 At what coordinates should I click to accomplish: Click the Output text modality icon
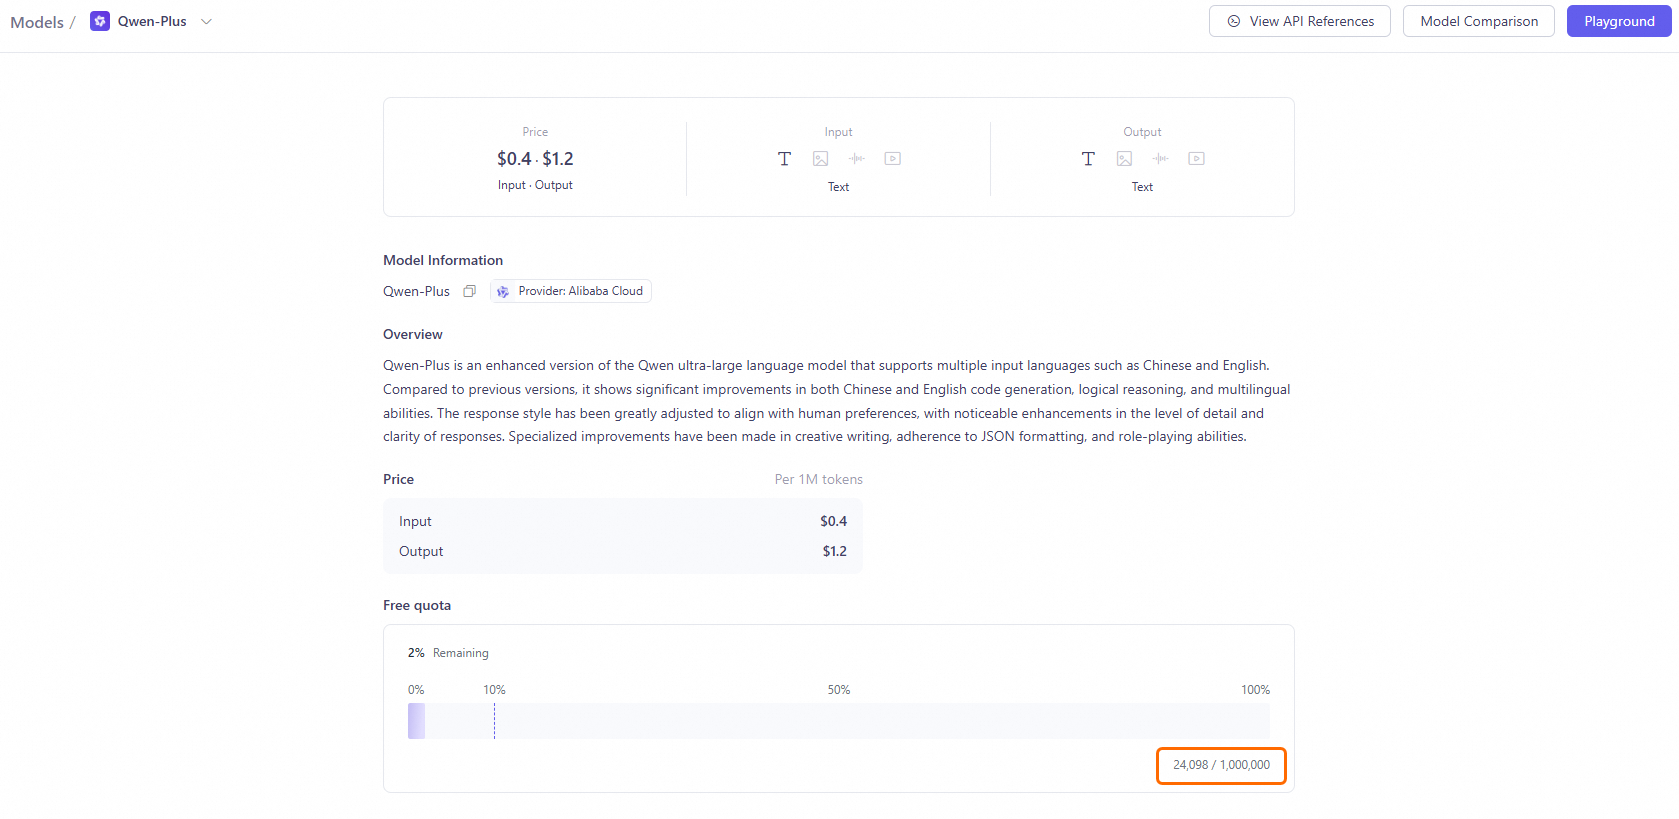pyautogui.click(x=1088, y=158)
